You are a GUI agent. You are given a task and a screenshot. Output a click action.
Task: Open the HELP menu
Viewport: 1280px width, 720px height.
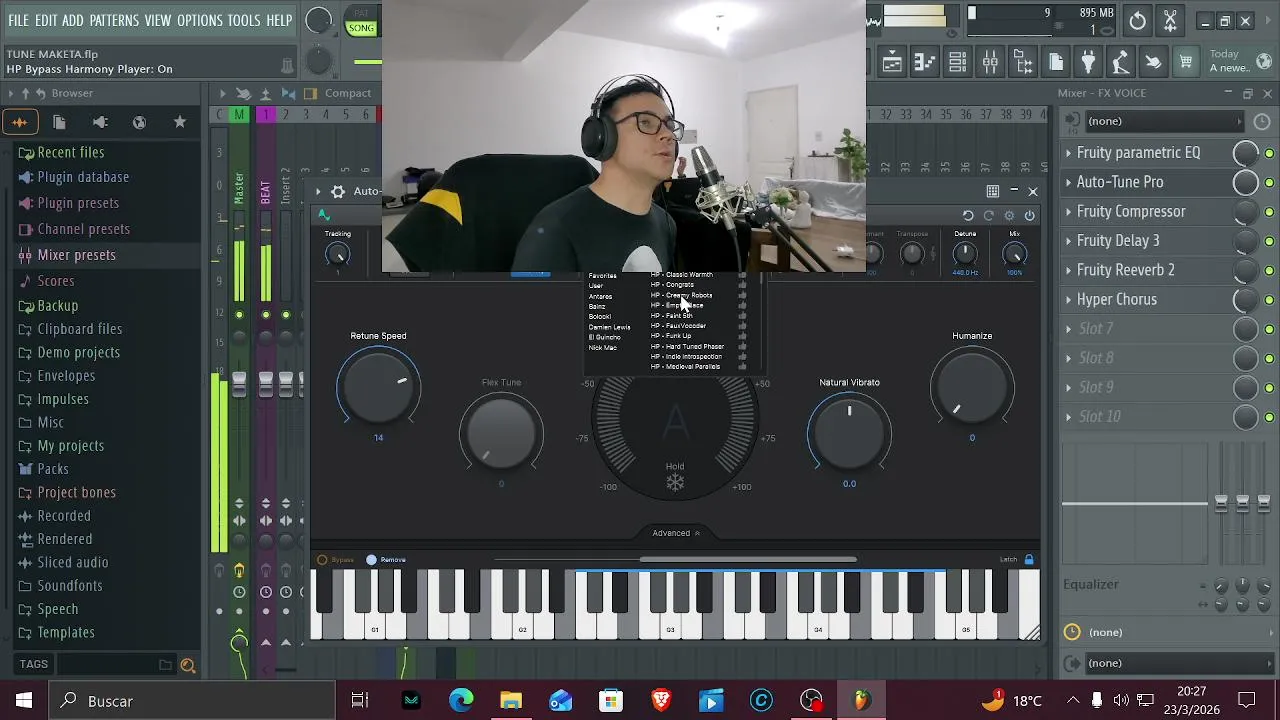point(279,20)
